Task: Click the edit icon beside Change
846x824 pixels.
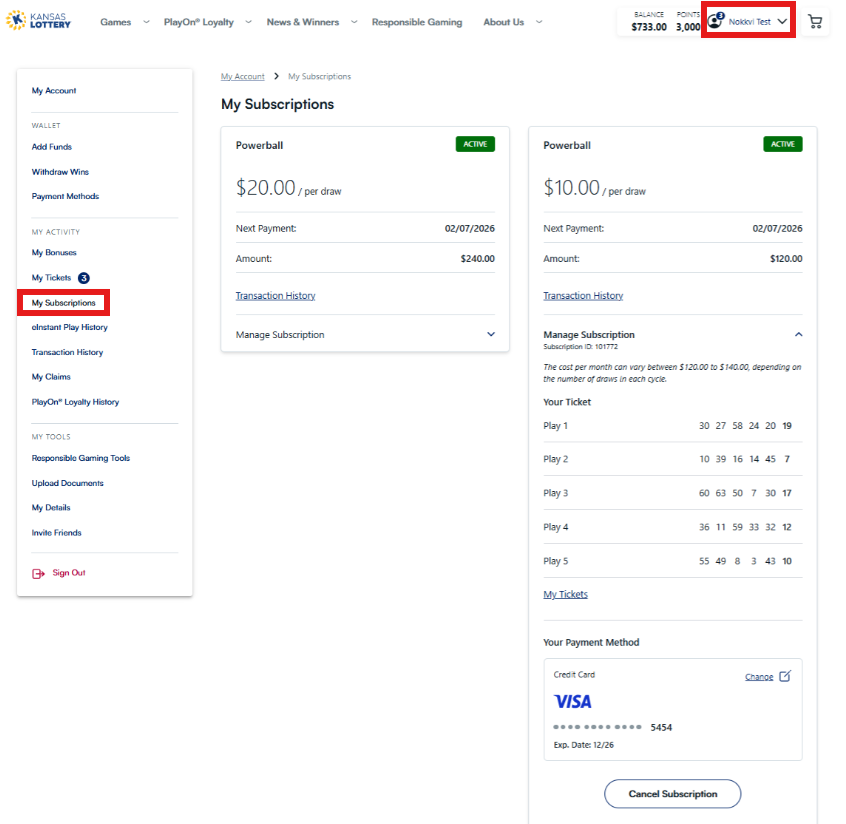Action: pyautogui.click(x=785, y=676)
